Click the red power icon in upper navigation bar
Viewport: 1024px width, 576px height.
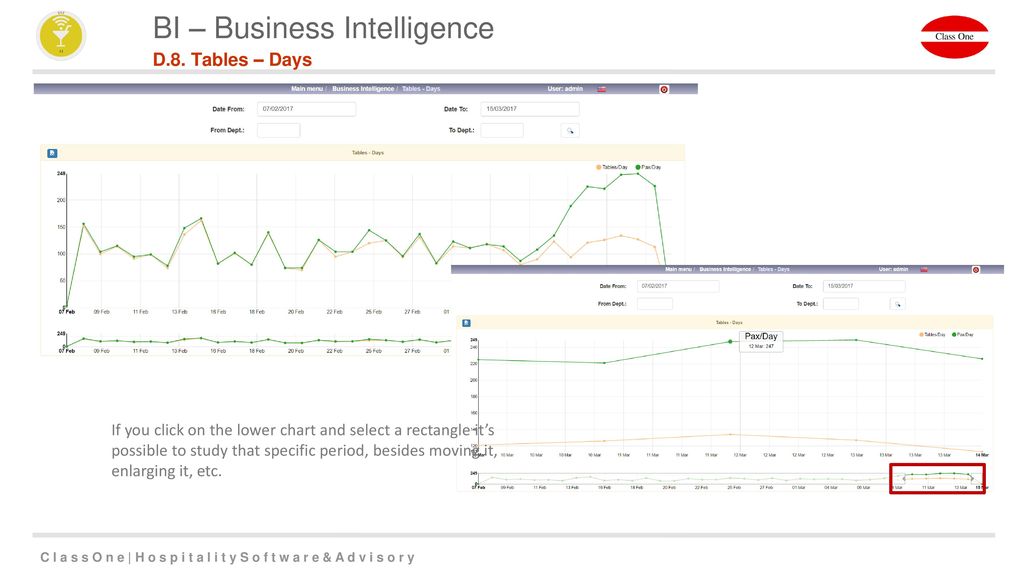click(664, 89)
